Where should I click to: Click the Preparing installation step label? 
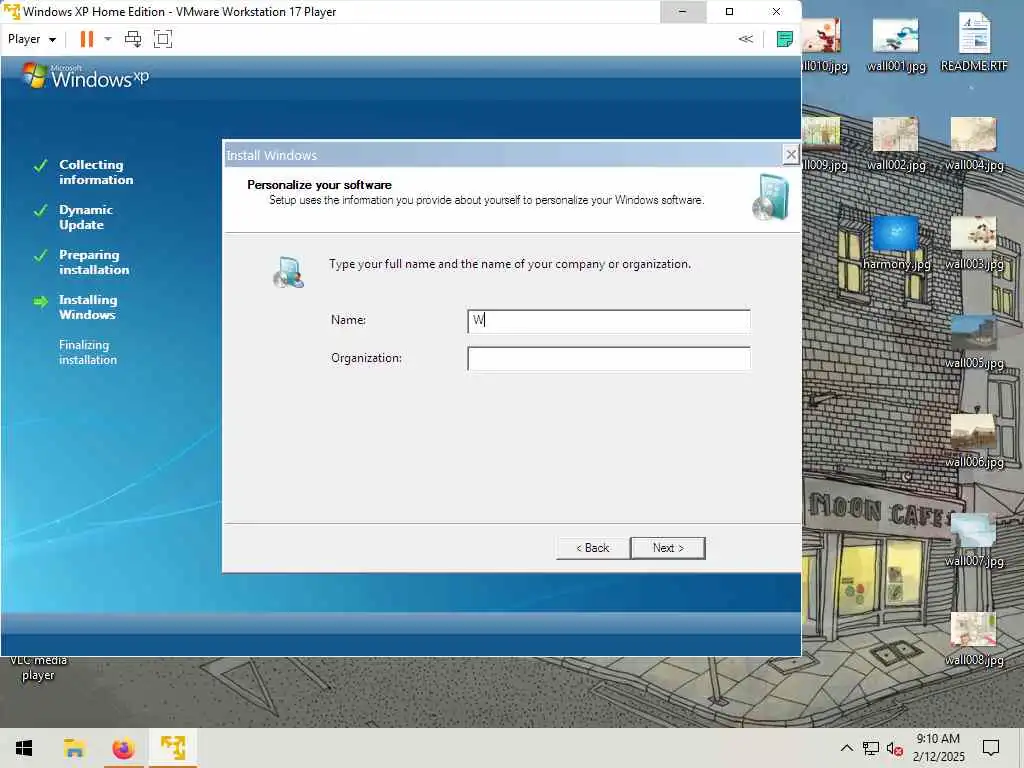coord(94,262)
